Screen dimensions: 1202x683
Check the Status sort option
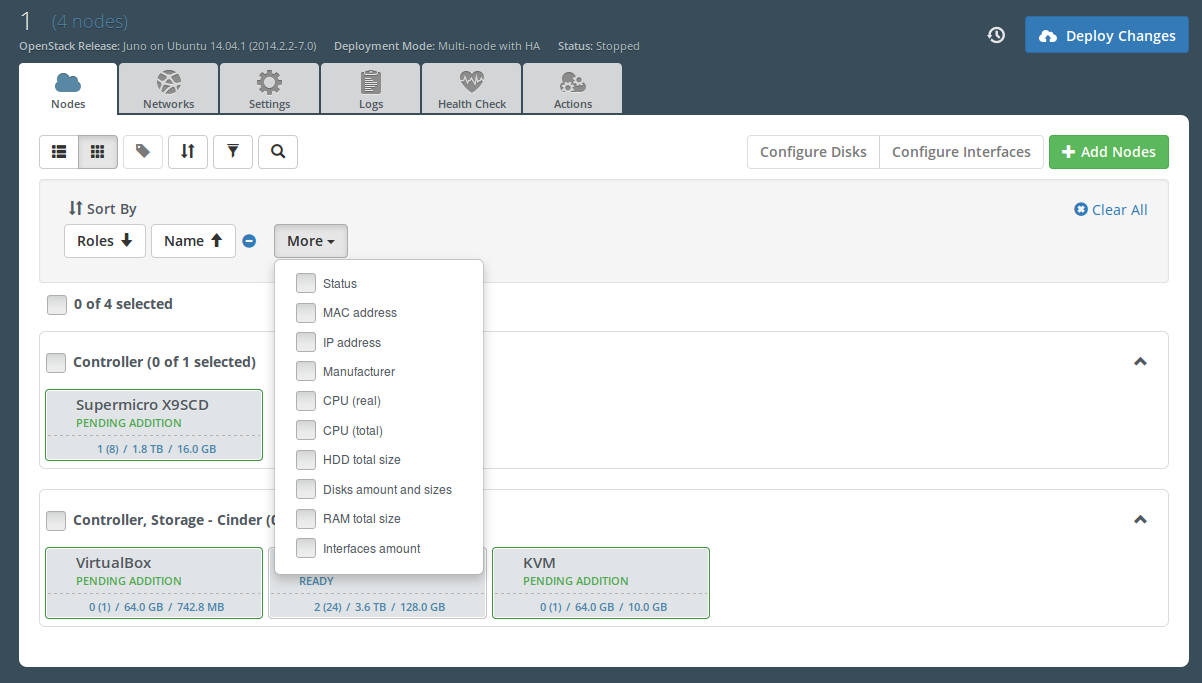pos(306,284)
